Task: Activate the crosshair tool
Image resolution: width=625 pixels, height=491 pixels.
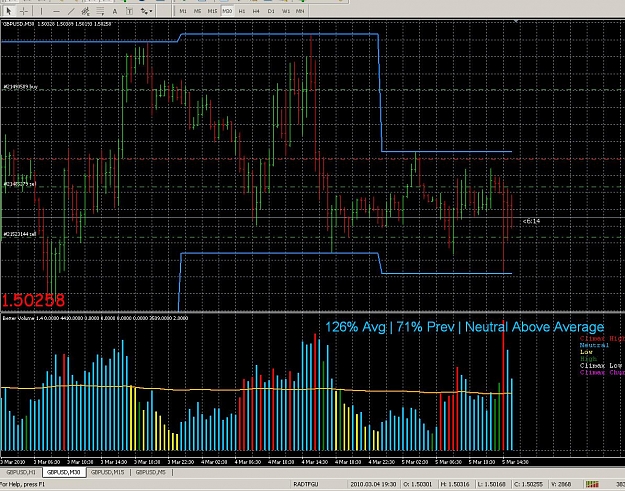Action: [x=24, y=11]
